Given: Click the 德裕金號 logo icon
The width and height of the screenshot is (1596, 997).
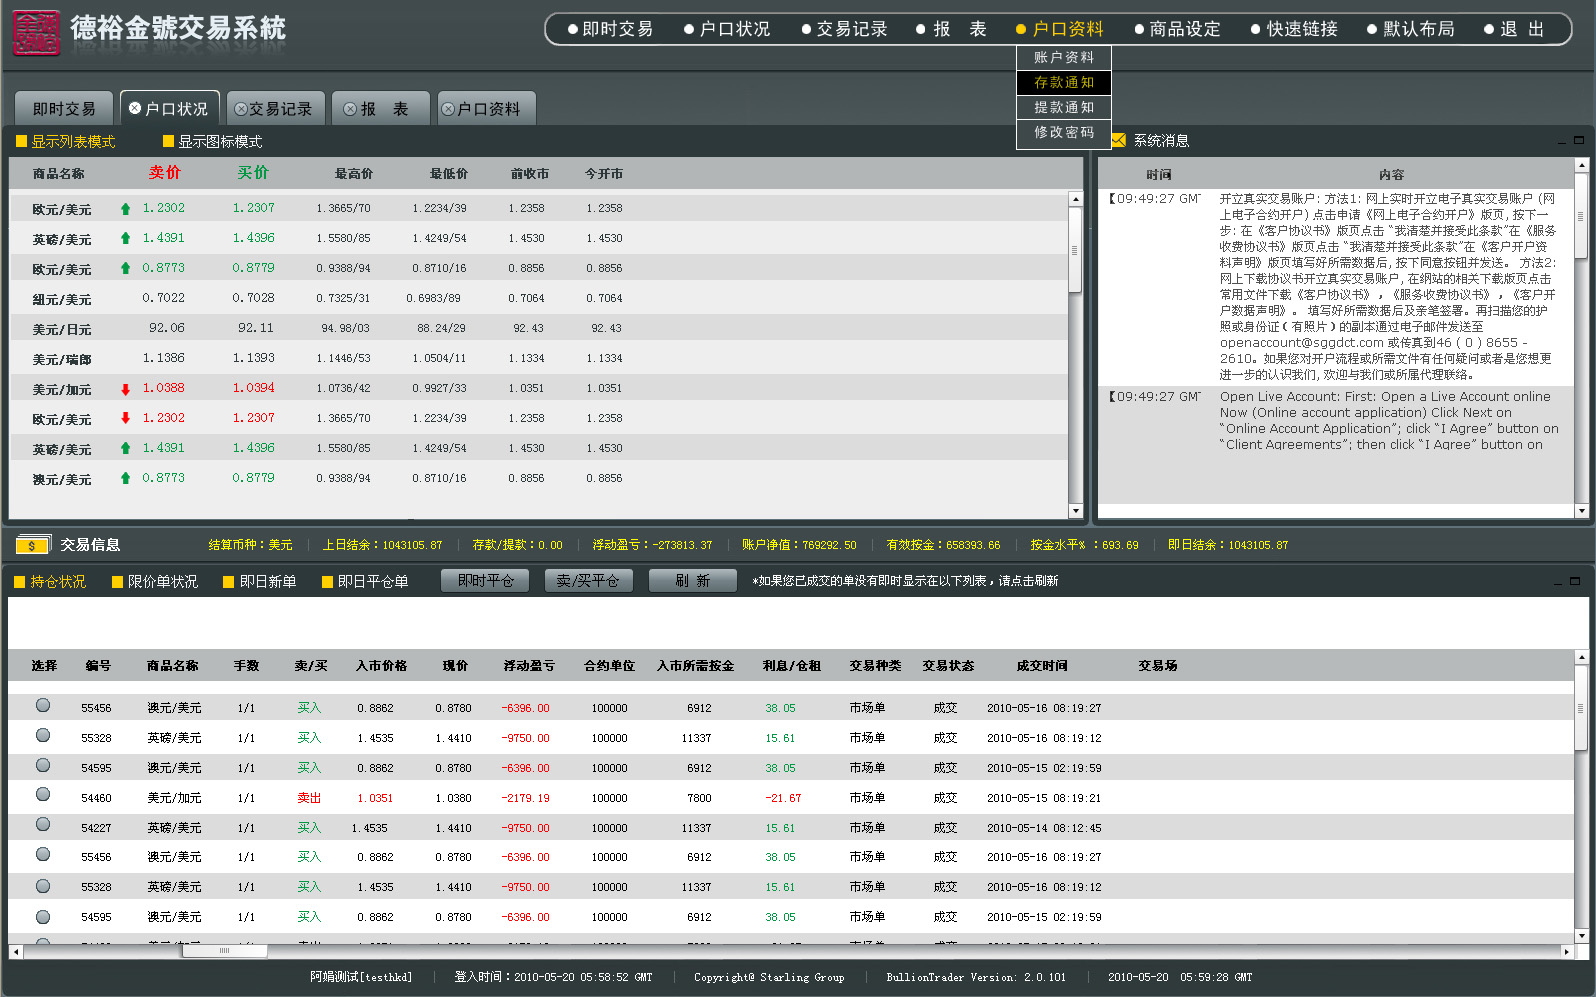Looking at the screenshot, I should coord(36,32).
